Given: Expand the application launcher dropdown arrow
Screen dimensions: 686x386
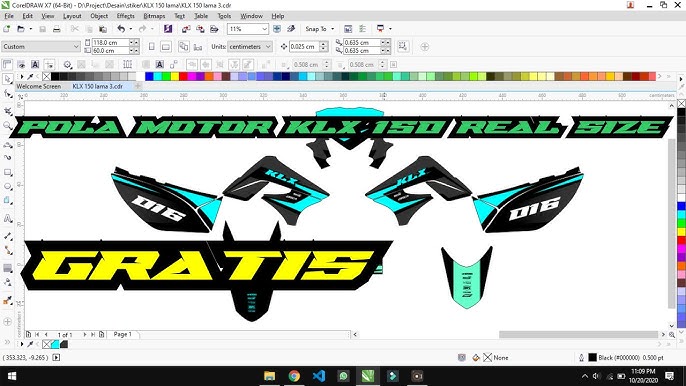Looking at the screenshot, I should [390, 29].
